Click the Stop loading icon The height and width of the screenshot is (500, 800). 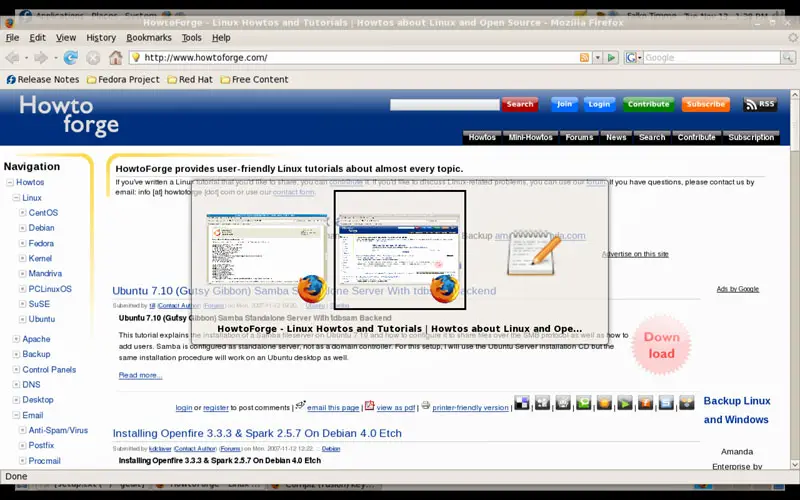click(93, 58)
